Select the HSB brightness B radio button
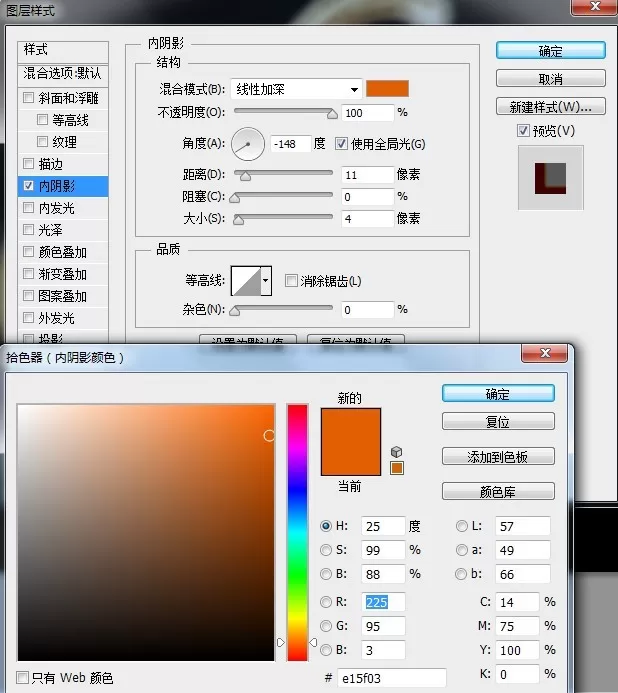 pyautogui.click(x=326, y=574)
